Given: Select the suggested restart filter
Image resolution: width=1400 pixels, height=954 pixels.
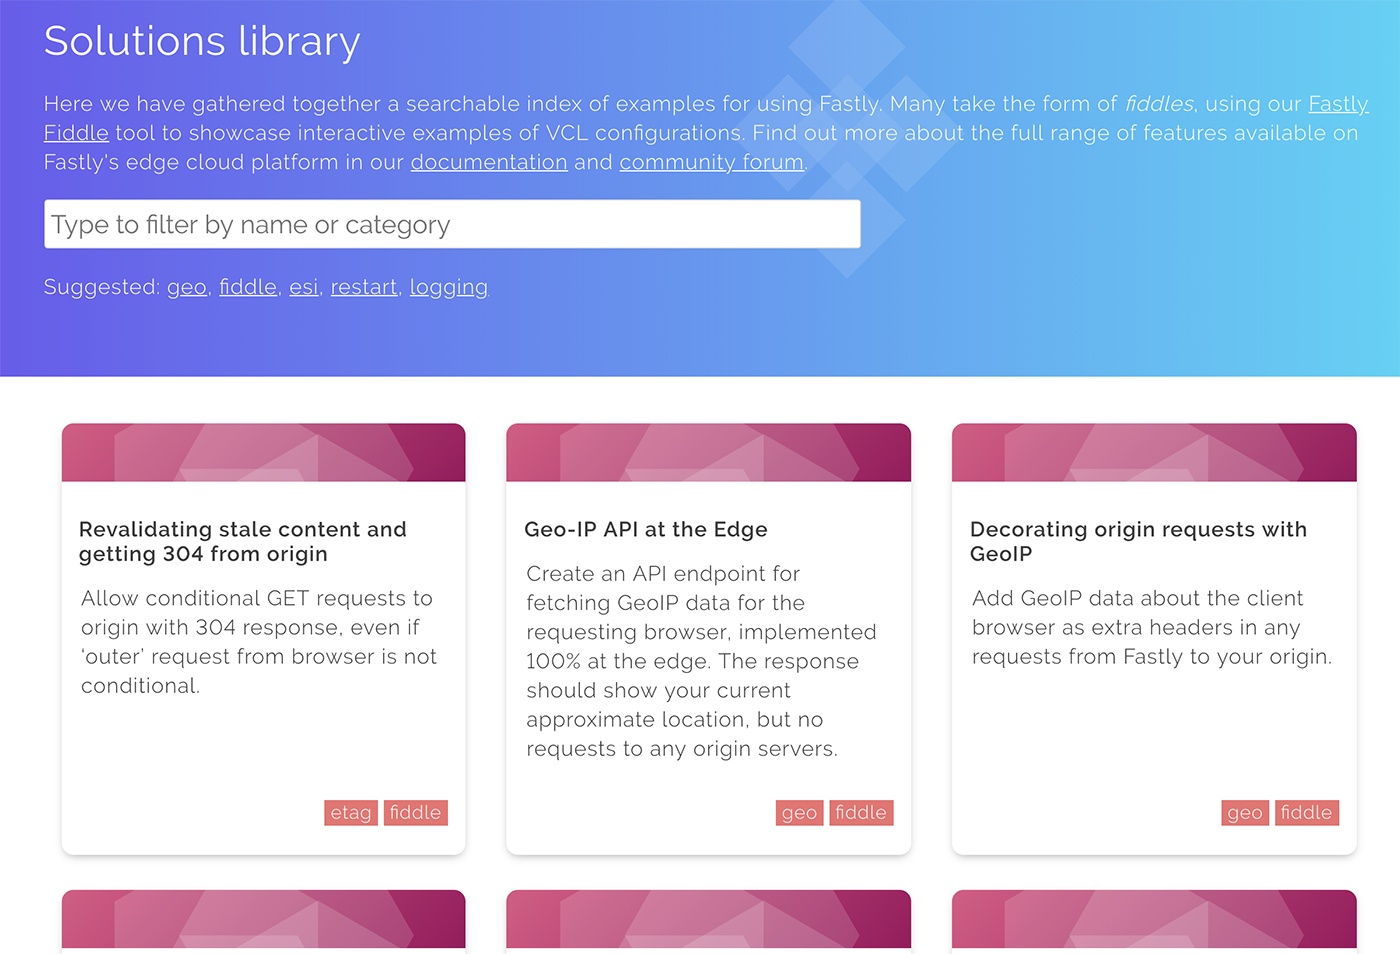Looking at the screenshot, I should coord(364,287).
